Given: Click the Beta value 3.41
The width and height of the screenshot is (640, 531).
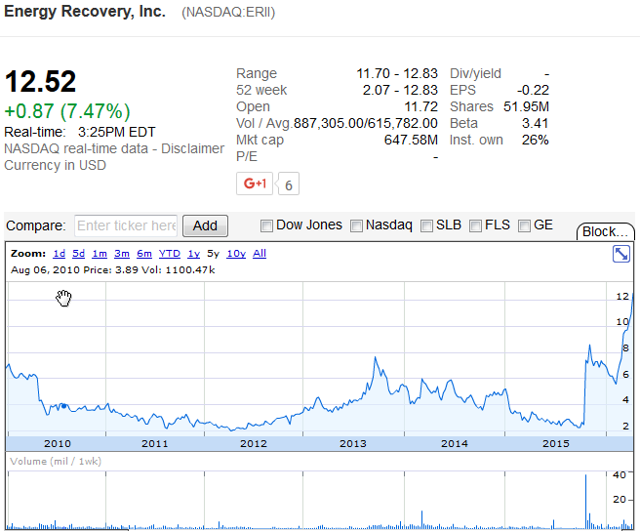Looking at the screenshot, I should coord(536,123).
